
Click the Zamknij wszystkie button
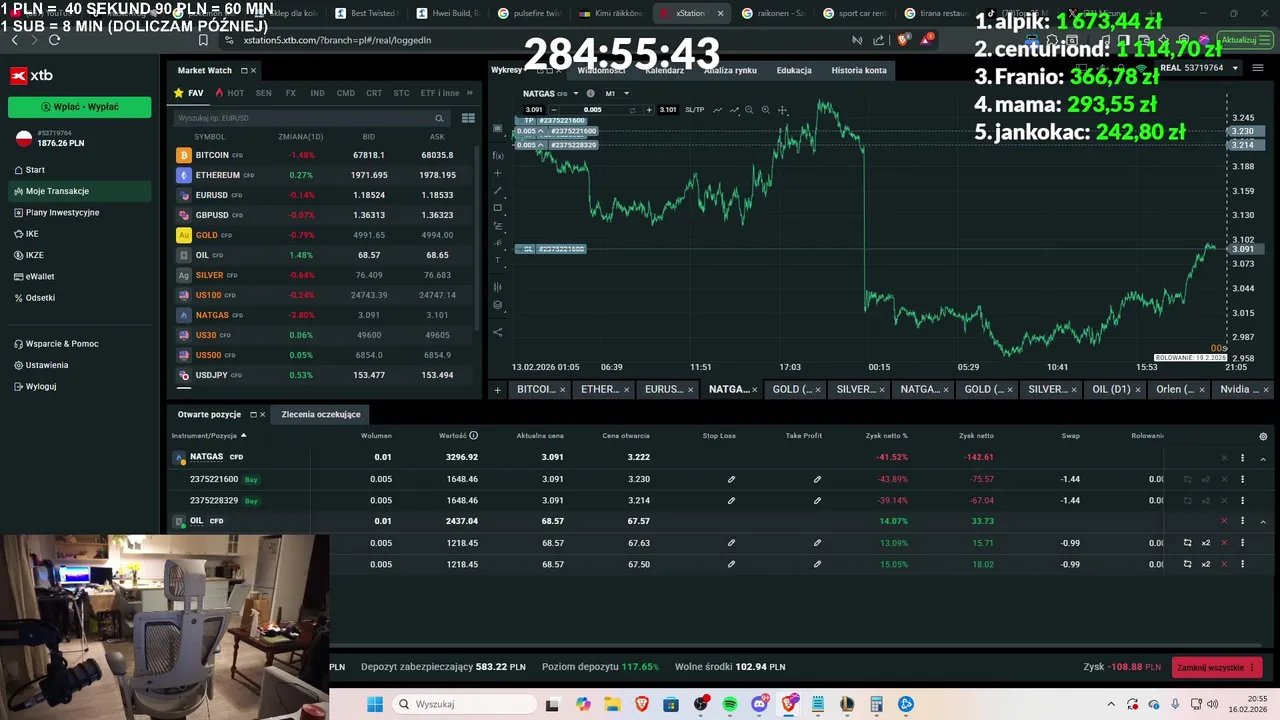[x=1216, y=667]
